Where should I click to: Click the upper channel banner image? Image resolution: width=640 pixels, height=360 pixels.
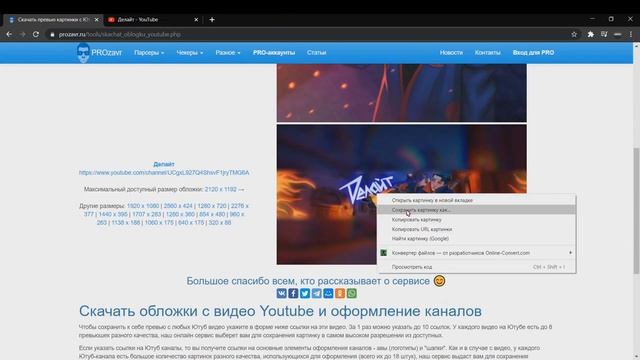point(402,93)
